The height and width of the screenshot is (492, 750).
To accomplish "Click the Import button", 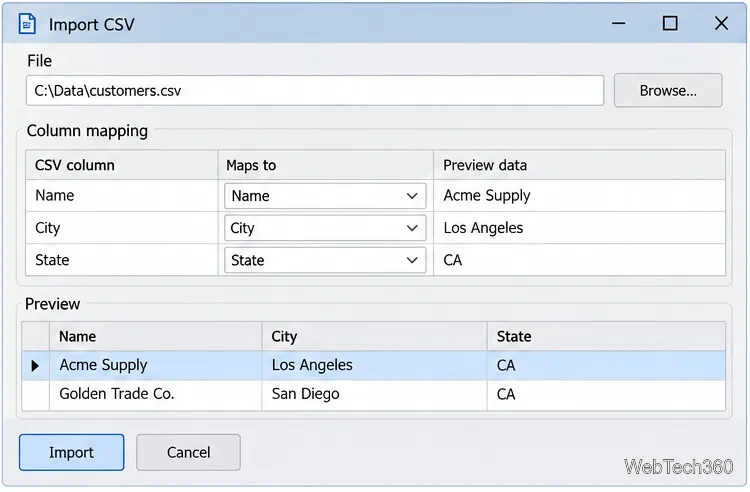I will click(72, 452).
